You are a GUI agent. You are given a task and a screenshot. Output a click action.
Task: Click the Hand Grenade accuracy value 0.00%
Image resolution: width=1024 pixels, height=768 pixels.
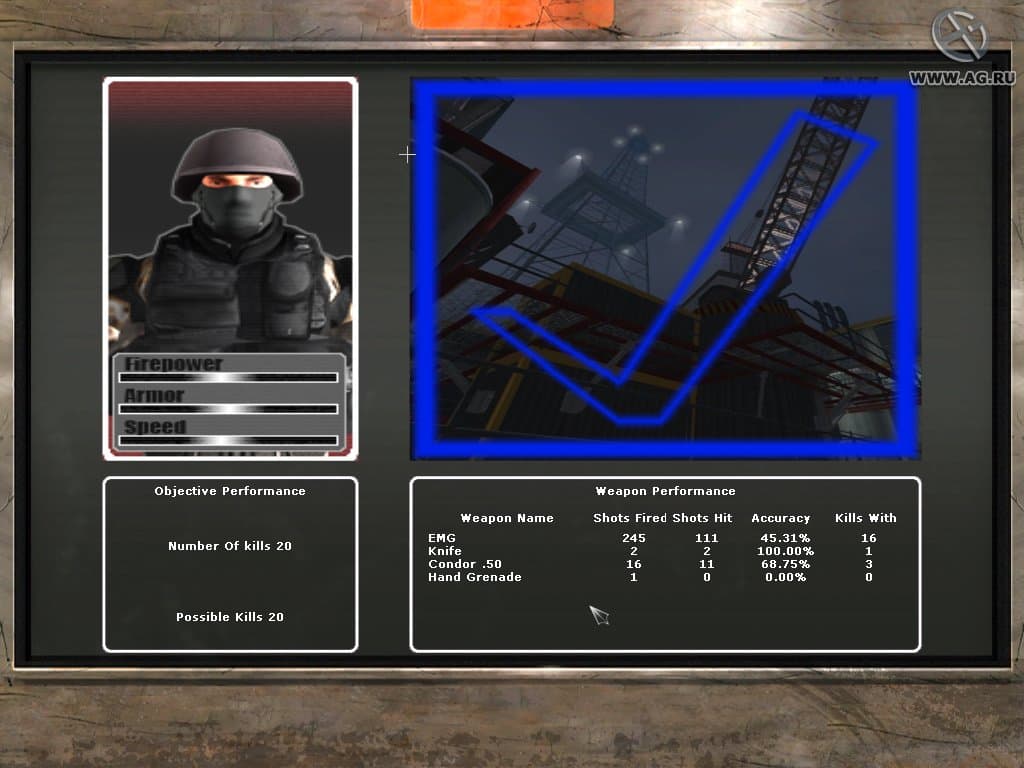click(x=785, y=577)
